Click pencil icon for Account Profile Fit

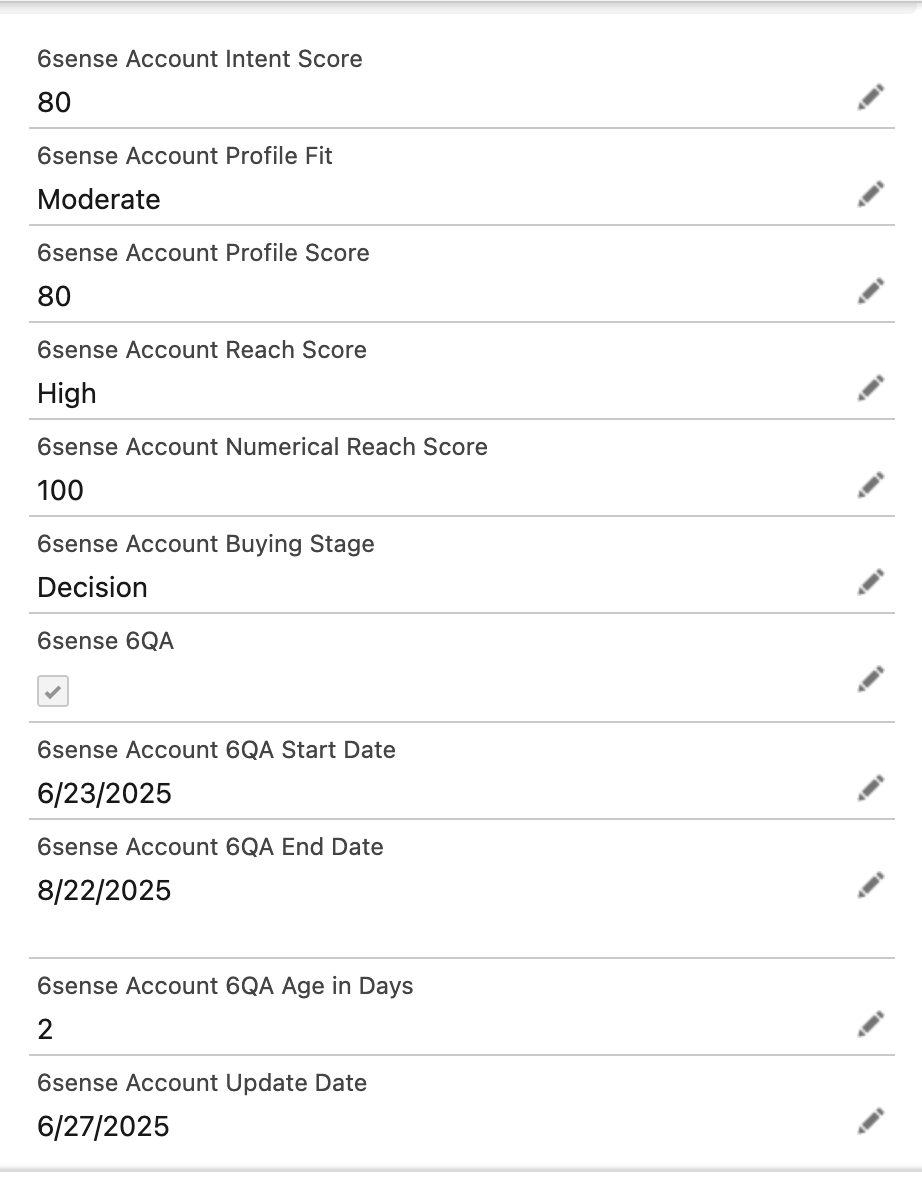pyautogui.click(x=871, y=195)
